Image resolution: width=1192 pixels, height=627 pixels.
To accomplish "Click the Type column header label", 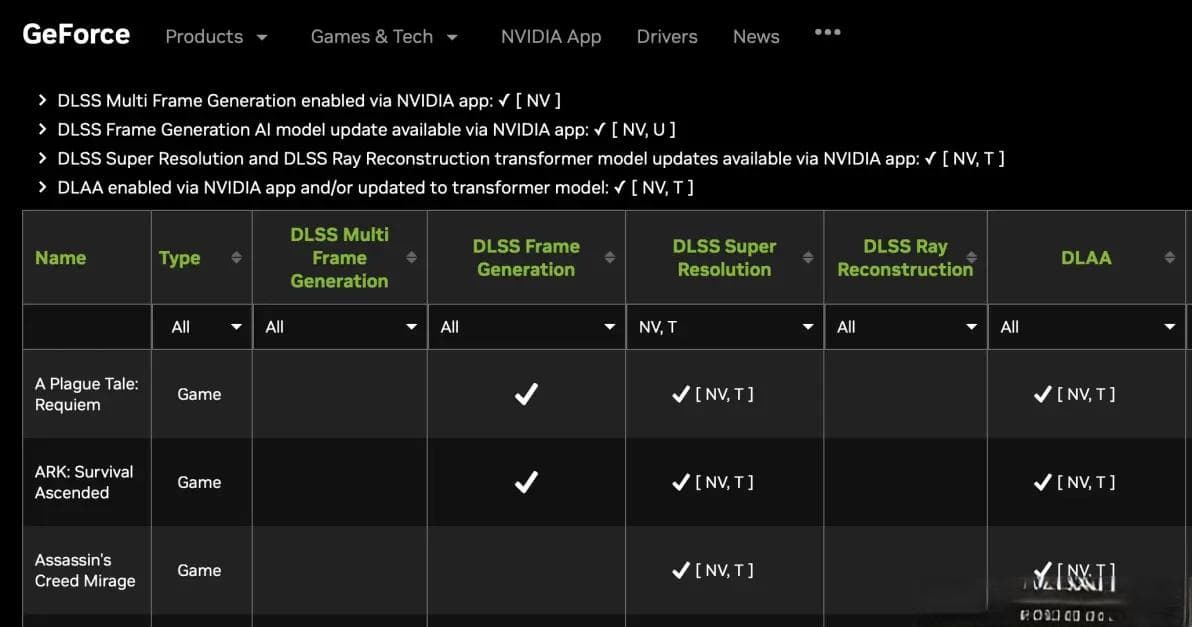I will click(x=179, y=258).
